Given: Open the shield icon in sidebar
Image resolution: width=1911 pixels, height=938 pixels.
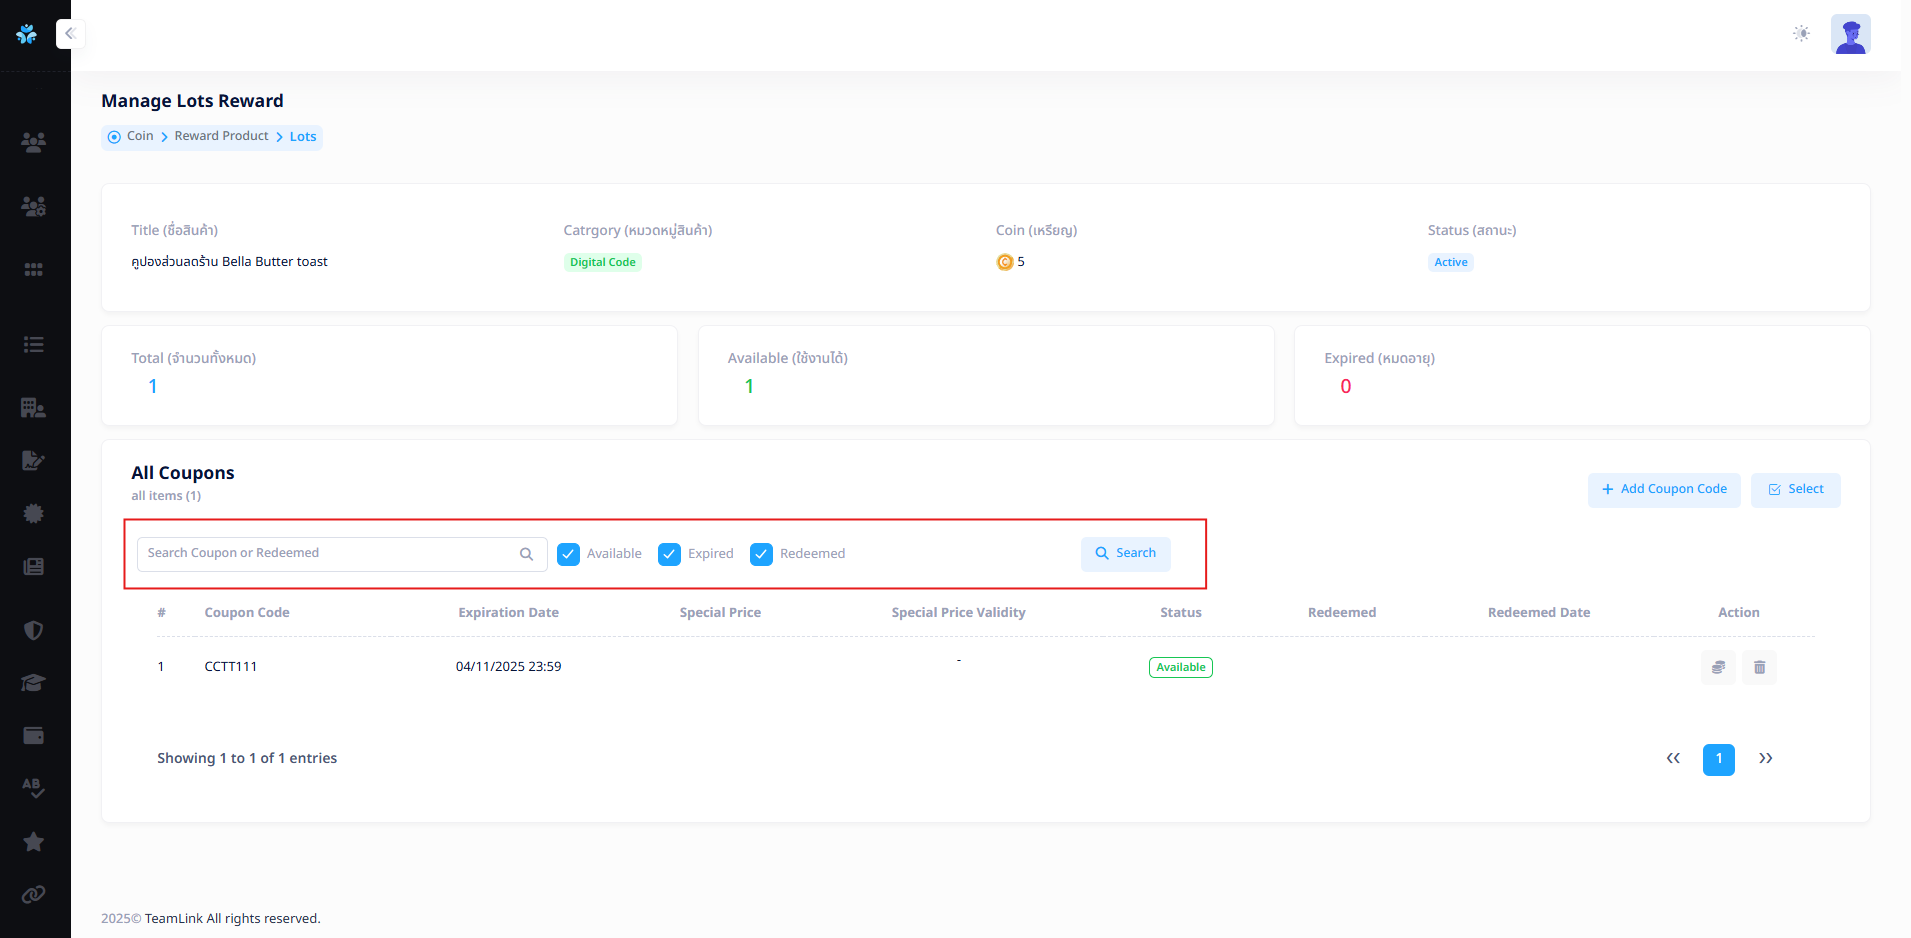Looking at the screenshot, I should (33, 630).
